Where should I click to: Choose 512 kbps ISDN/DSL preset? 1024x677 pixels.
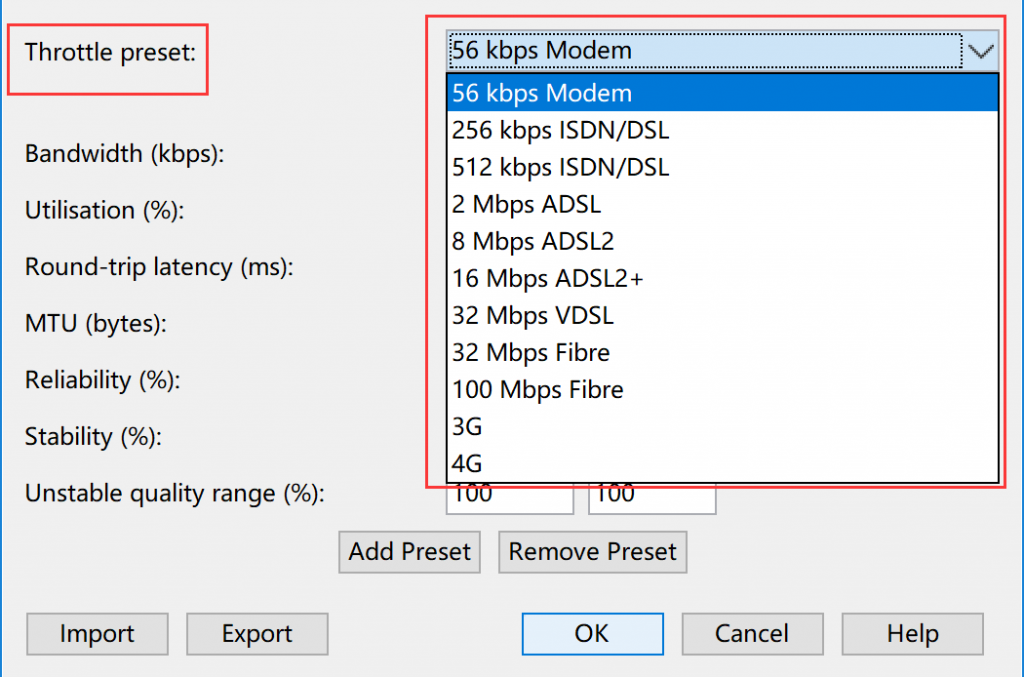coord(722,167)
